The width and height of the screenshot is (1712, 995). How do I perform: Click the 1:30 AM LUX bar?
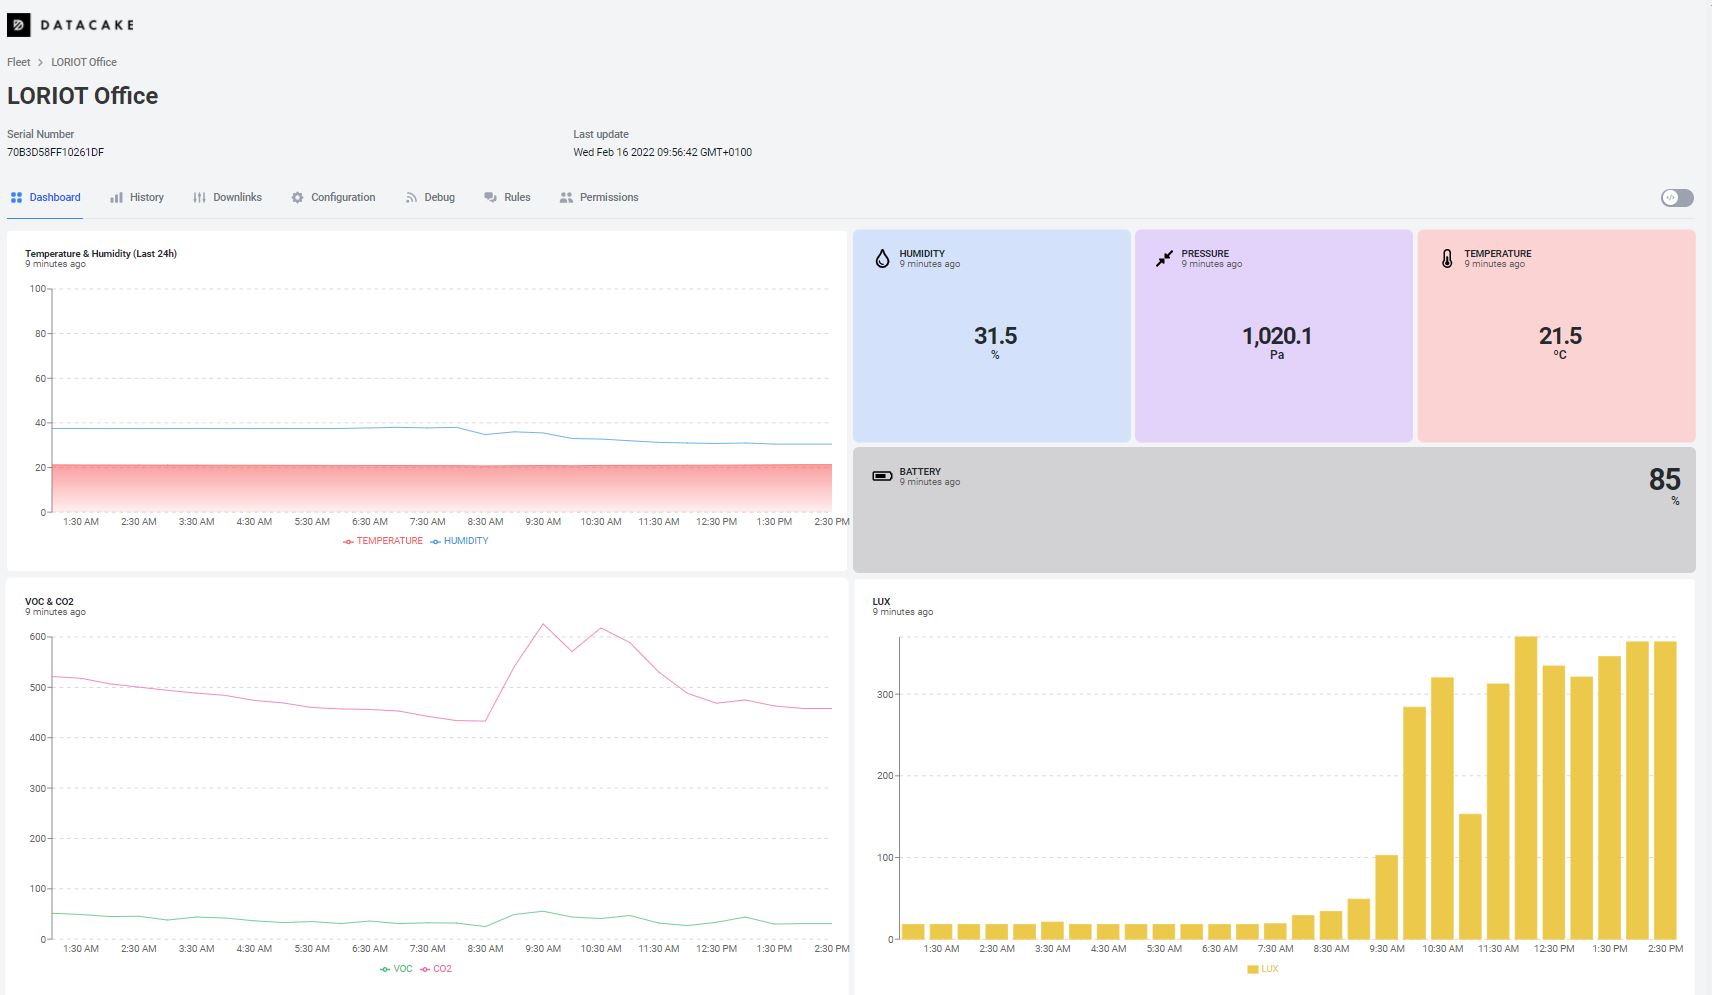tap(941, 931)
